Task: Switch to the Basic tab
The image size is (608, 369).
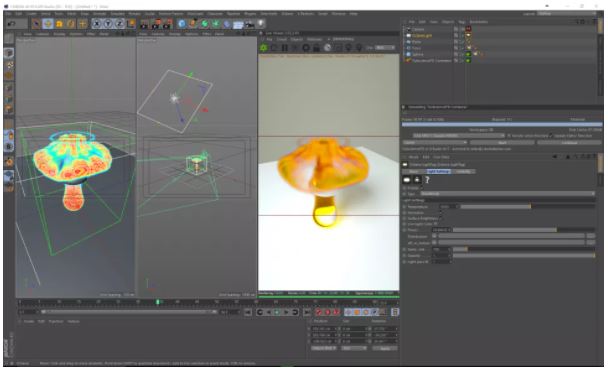Action: (414, 171)
